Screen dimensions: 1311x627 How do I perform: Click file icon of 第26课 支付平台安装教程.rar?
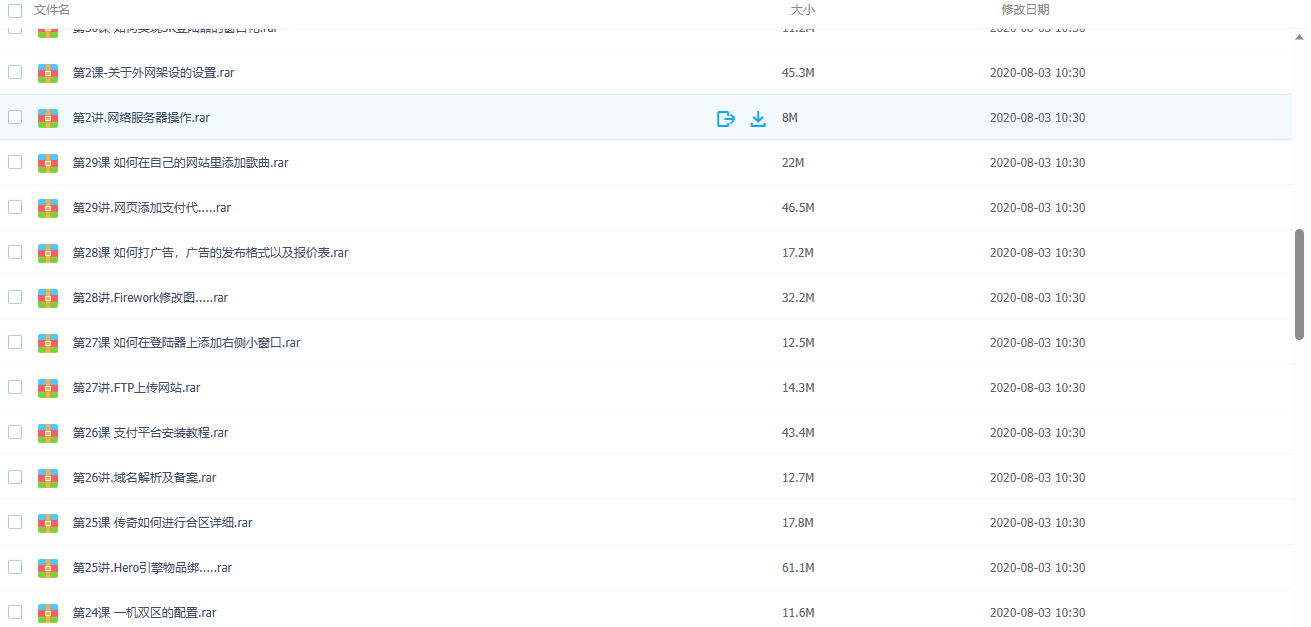pos(48,433)
